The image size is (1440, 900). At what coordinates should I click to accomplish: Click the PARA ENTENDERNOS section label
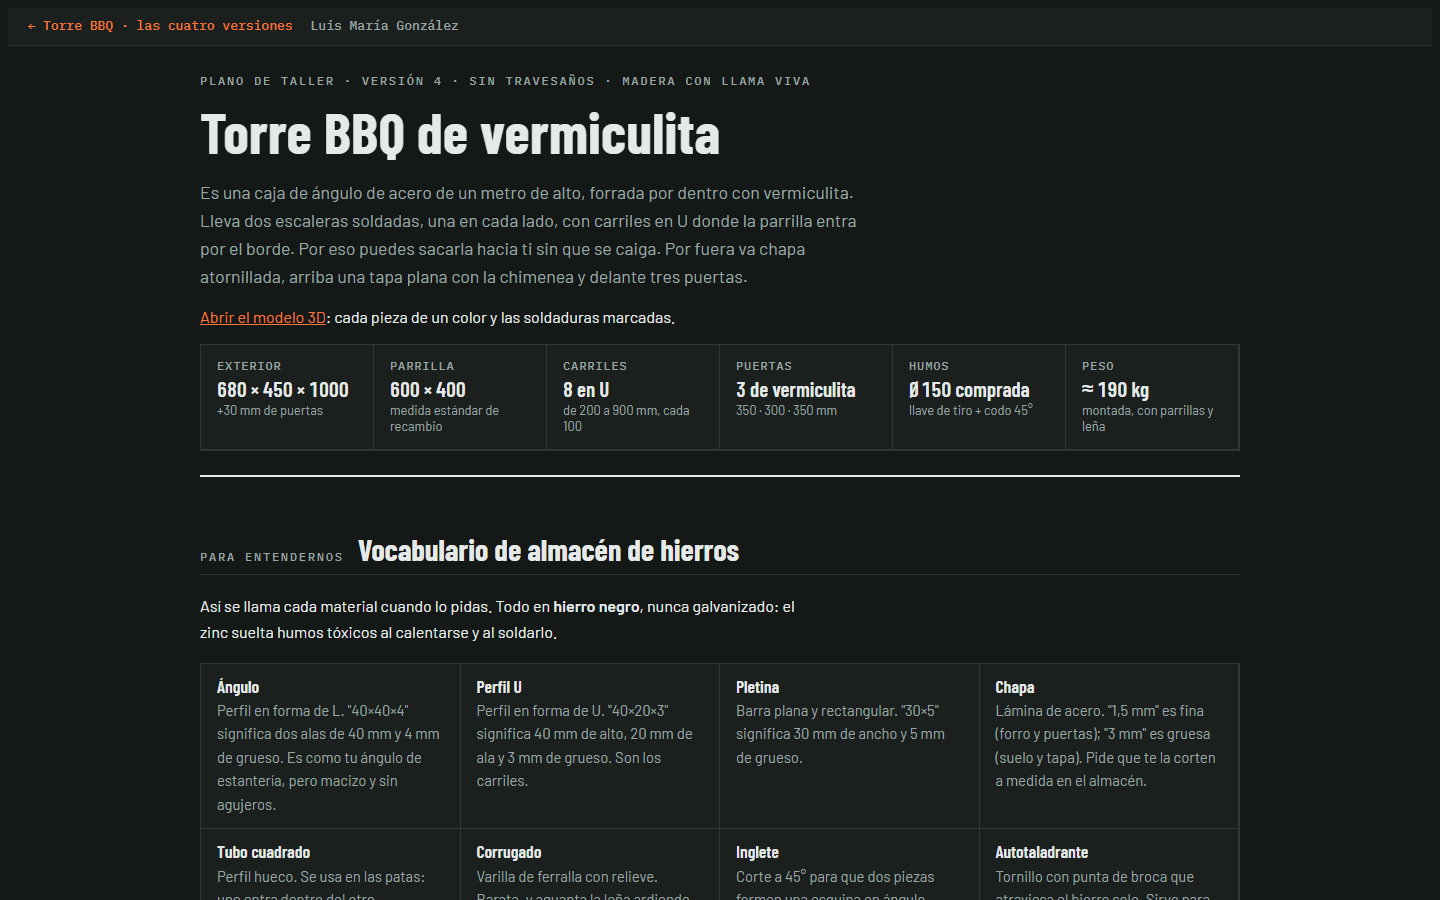tap(271, 557)
